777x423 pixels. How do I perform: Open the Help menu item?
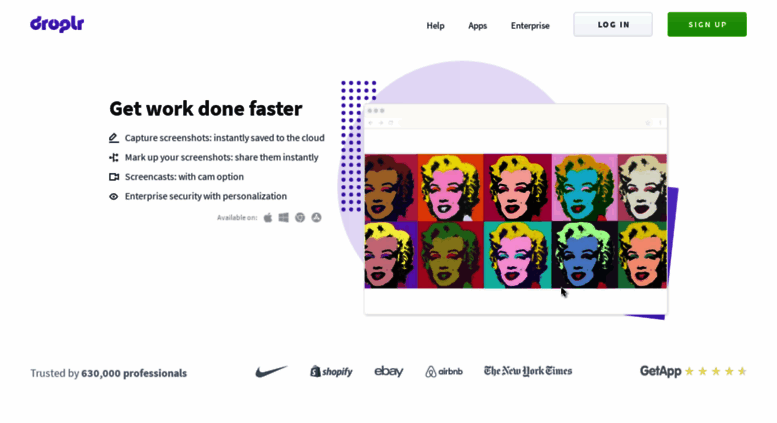pyautogui.click(x=435, y=25)
